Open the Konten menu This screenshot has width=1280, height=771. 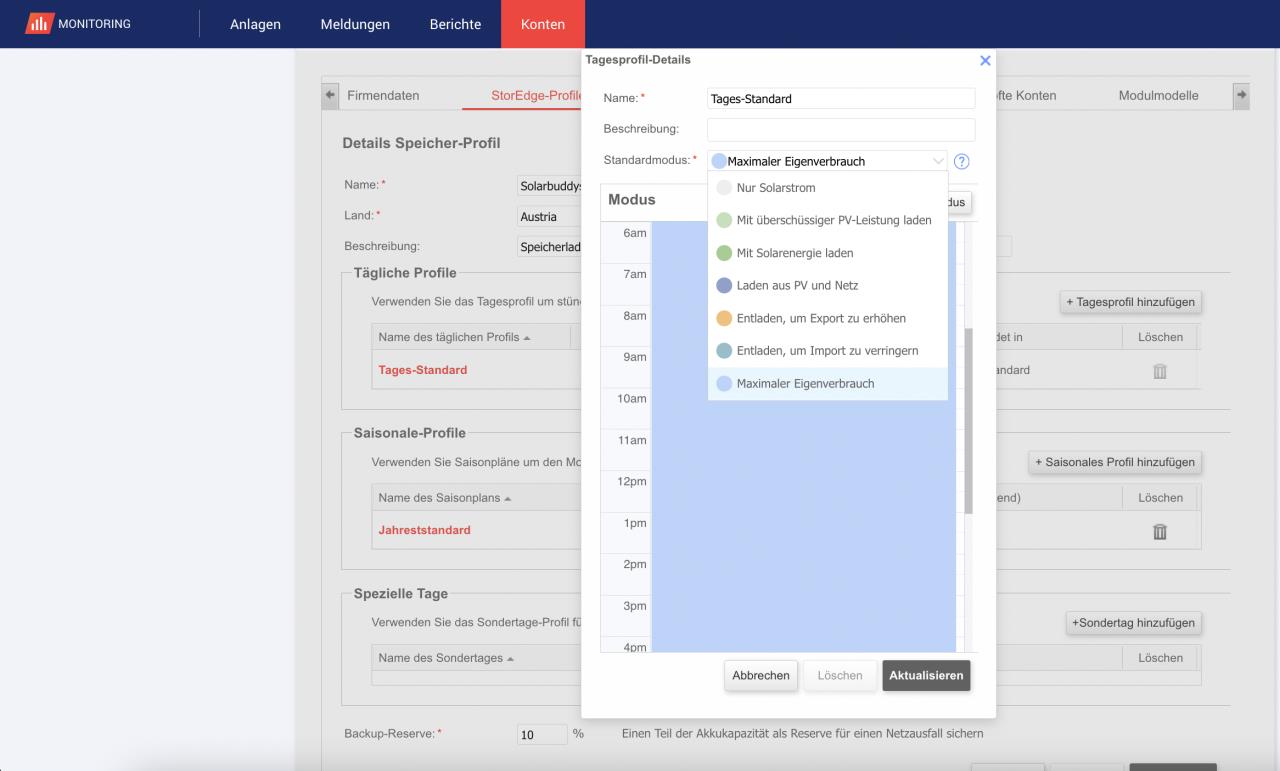click(x=543, y=24)
